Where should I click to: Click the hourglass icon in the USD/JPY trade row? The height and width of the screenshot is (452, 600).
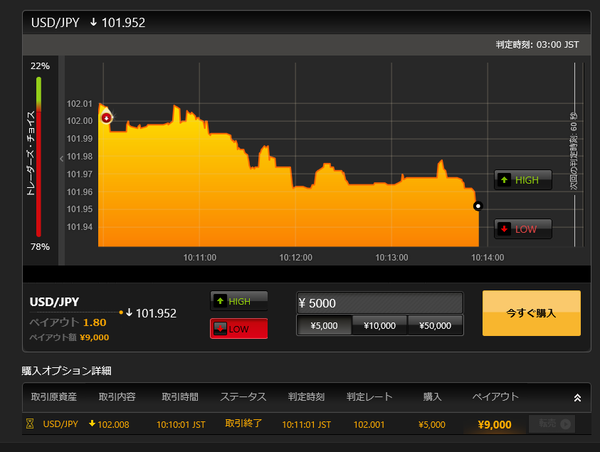pos(30,424)
